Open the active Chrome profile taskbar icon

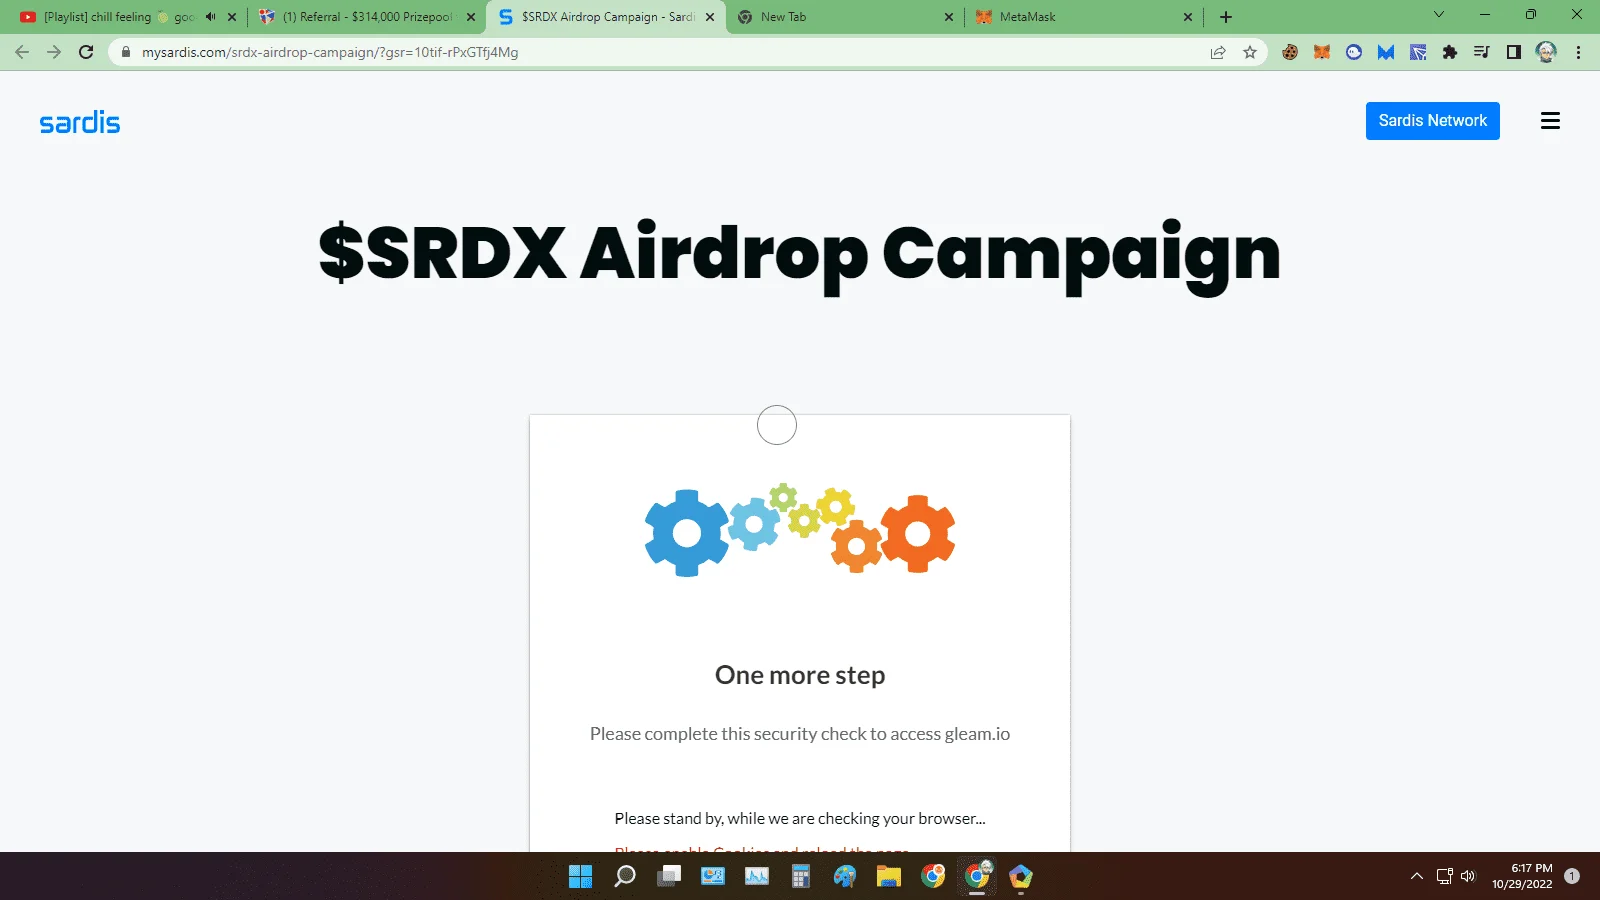(x=977, y=876)
